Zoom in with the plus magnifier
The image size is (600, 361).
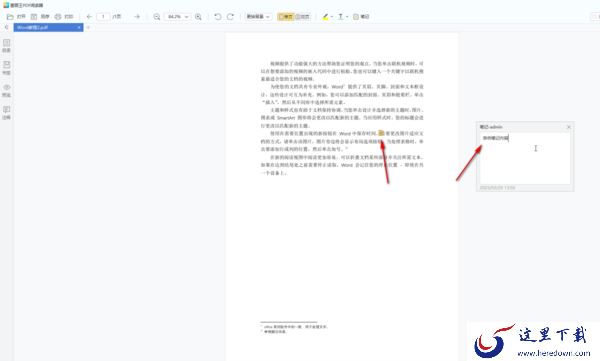[198, 16]
